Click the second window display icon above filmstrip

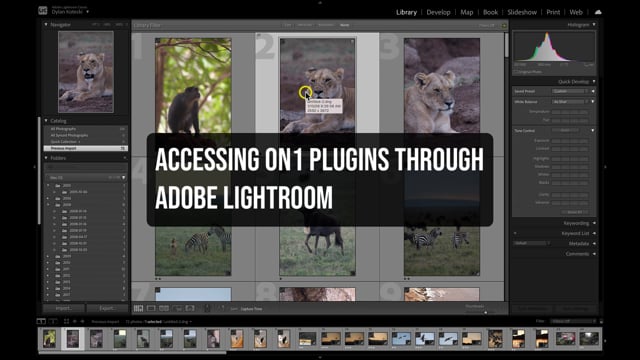click(x=53, y=322)
